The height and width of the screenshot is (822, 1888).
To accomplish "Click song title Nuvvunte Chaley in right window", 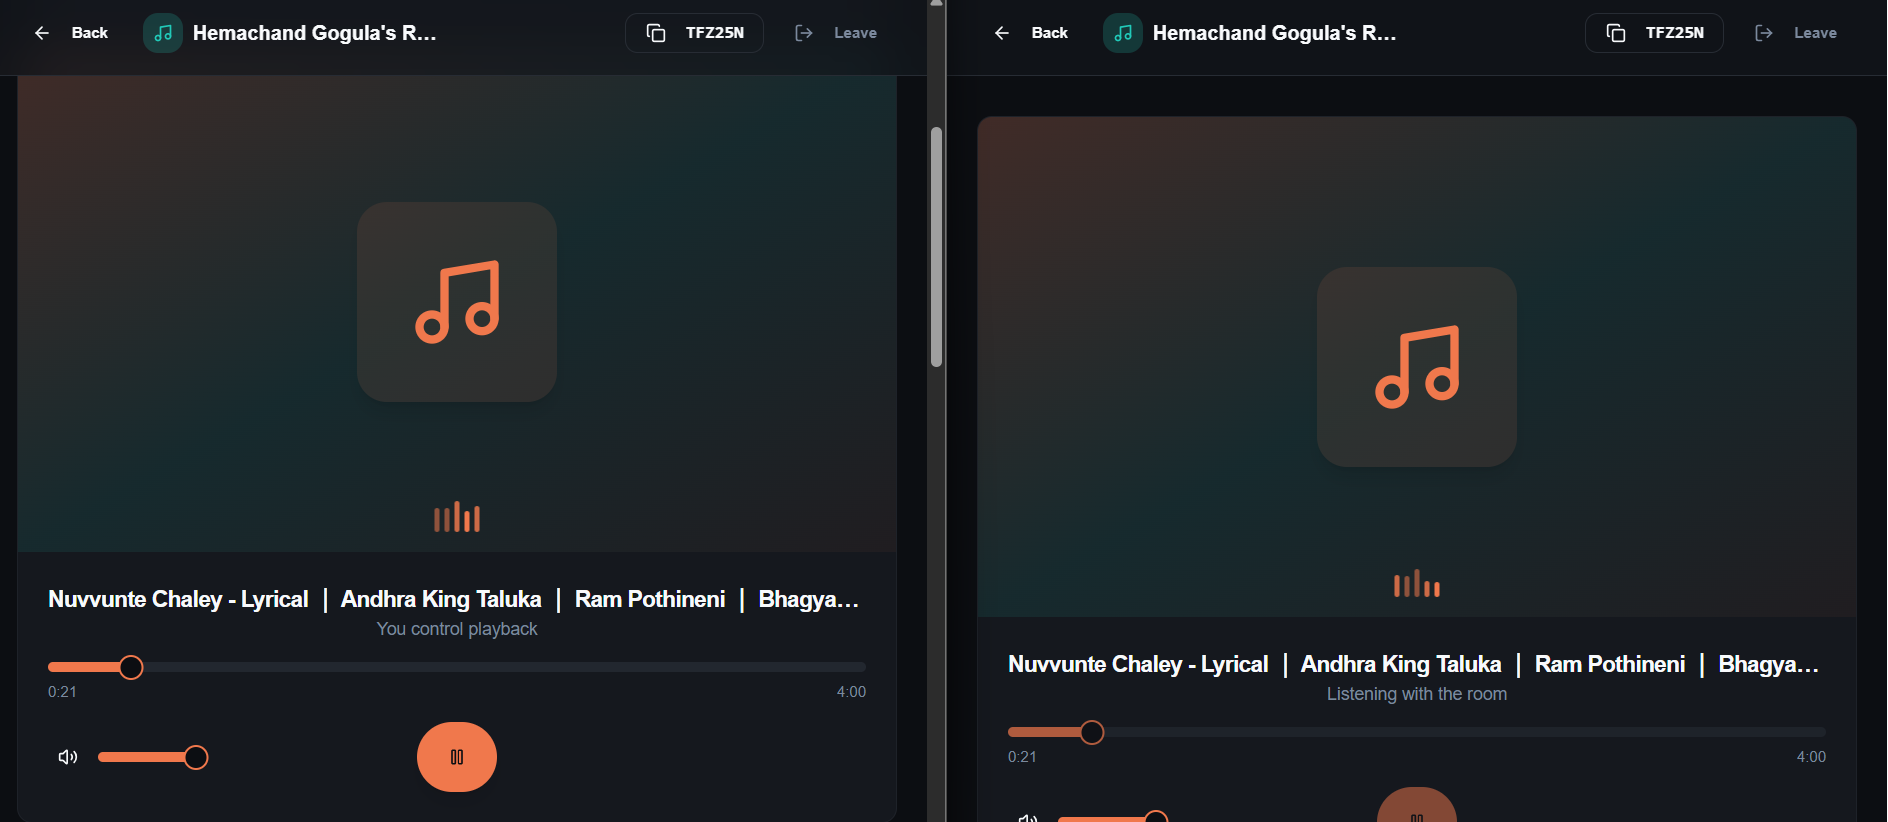I will tap(1414, 664).
